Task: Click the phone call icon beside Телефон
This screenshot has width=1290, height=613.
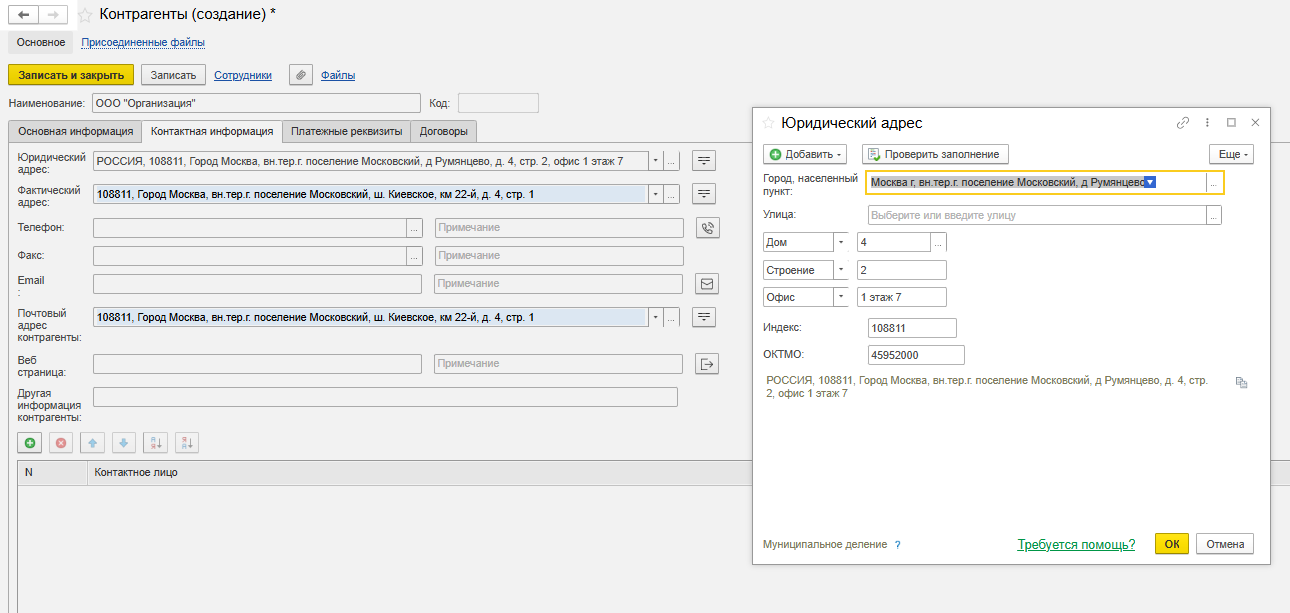Action: (x=707, y=228)
